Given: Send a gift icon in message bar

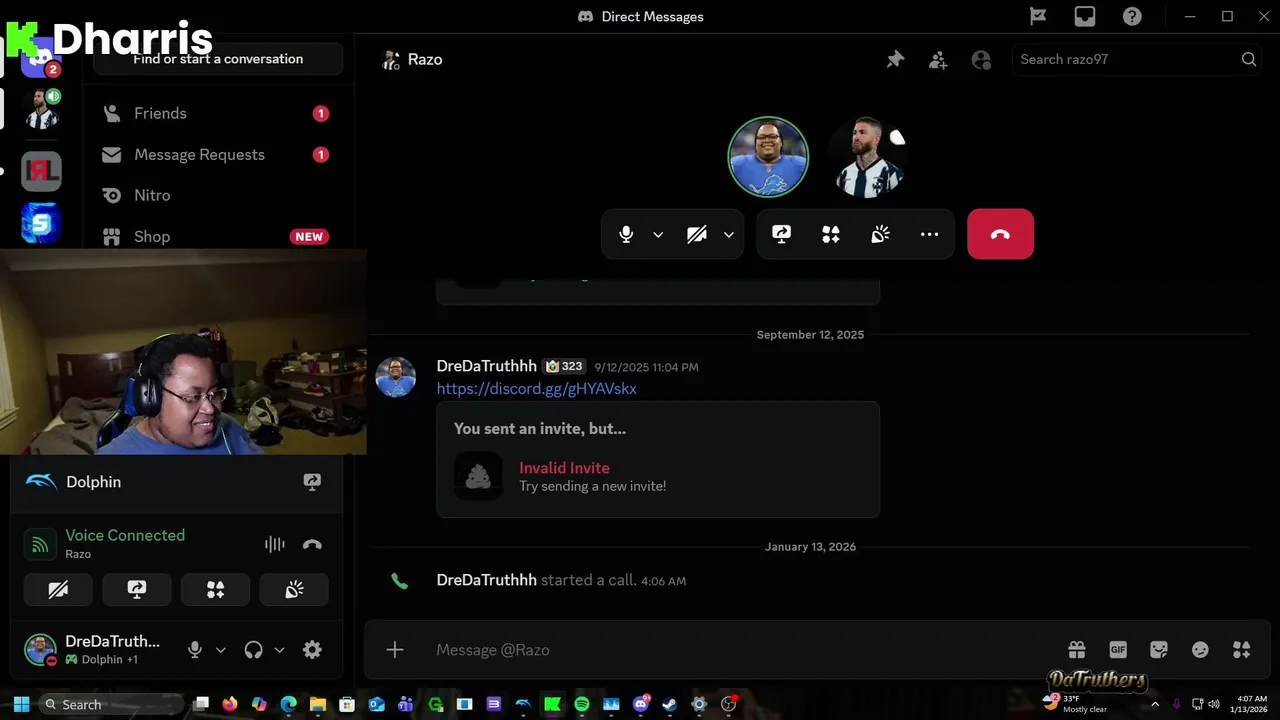Looking at the screenshot, I should pos(1076,650).
